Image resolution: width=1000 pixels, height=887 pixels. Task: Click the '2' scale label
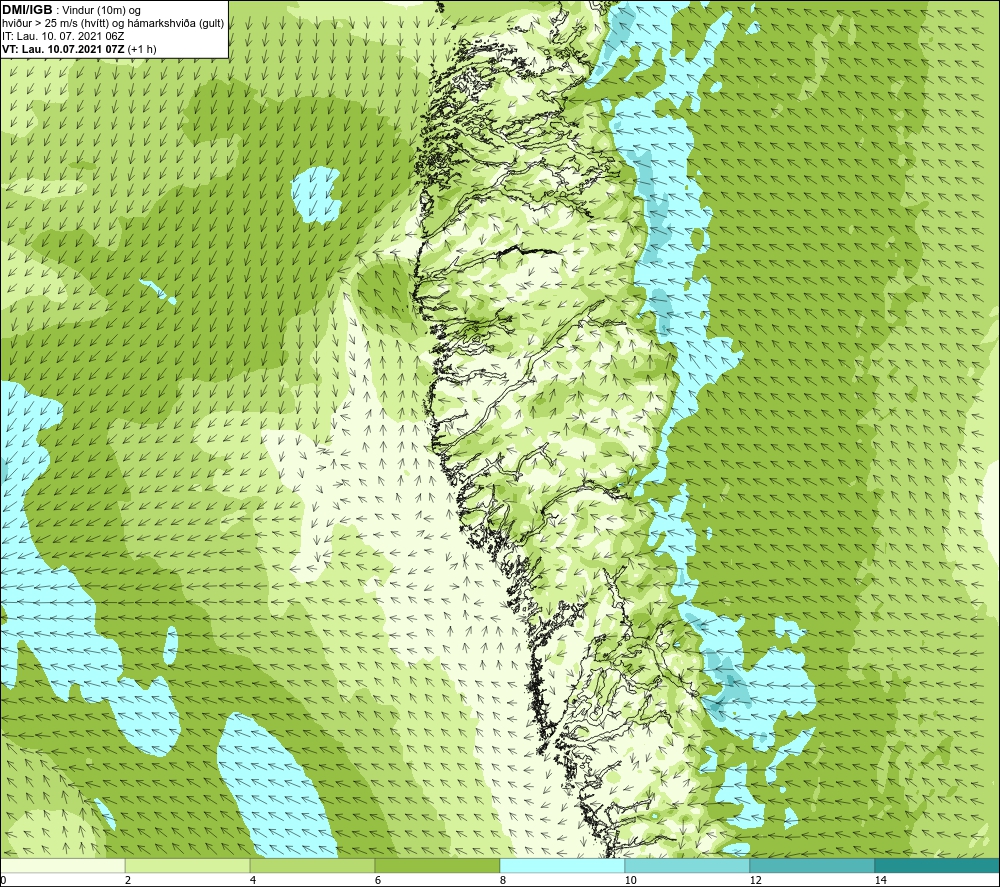[x=128, y=880]
